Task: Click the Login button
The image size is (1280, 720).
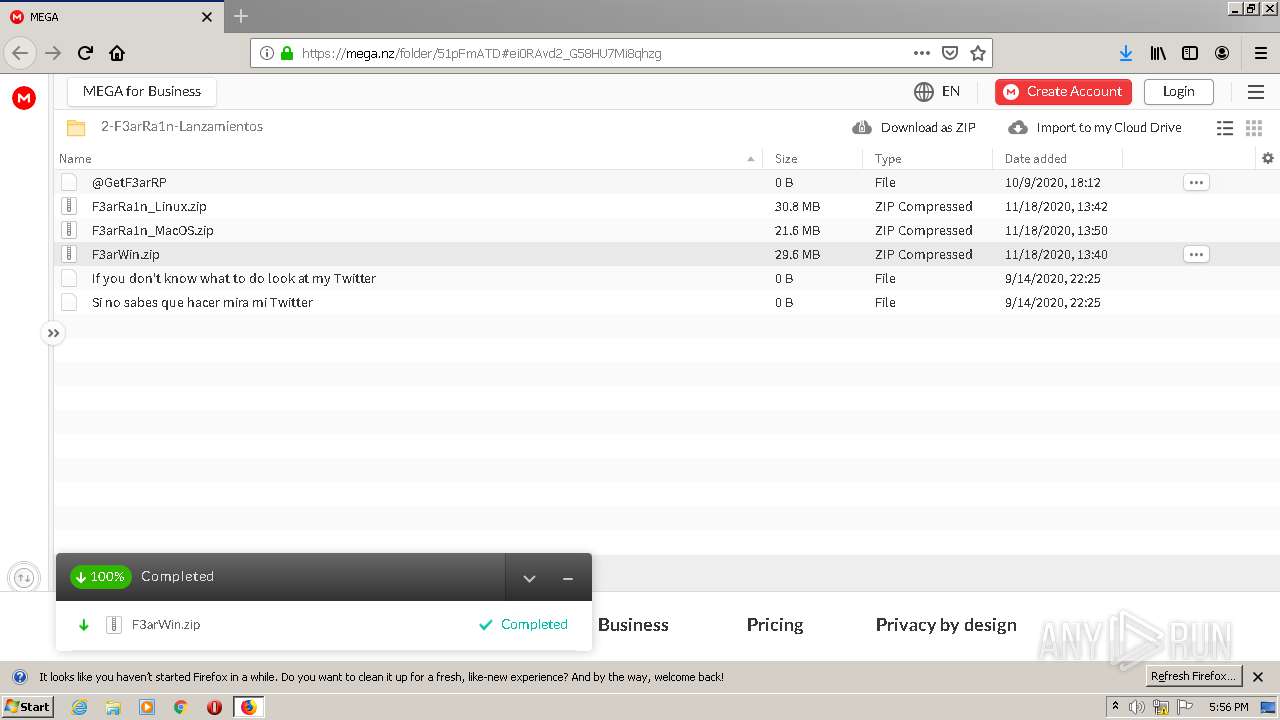Action: point(1178,91)
